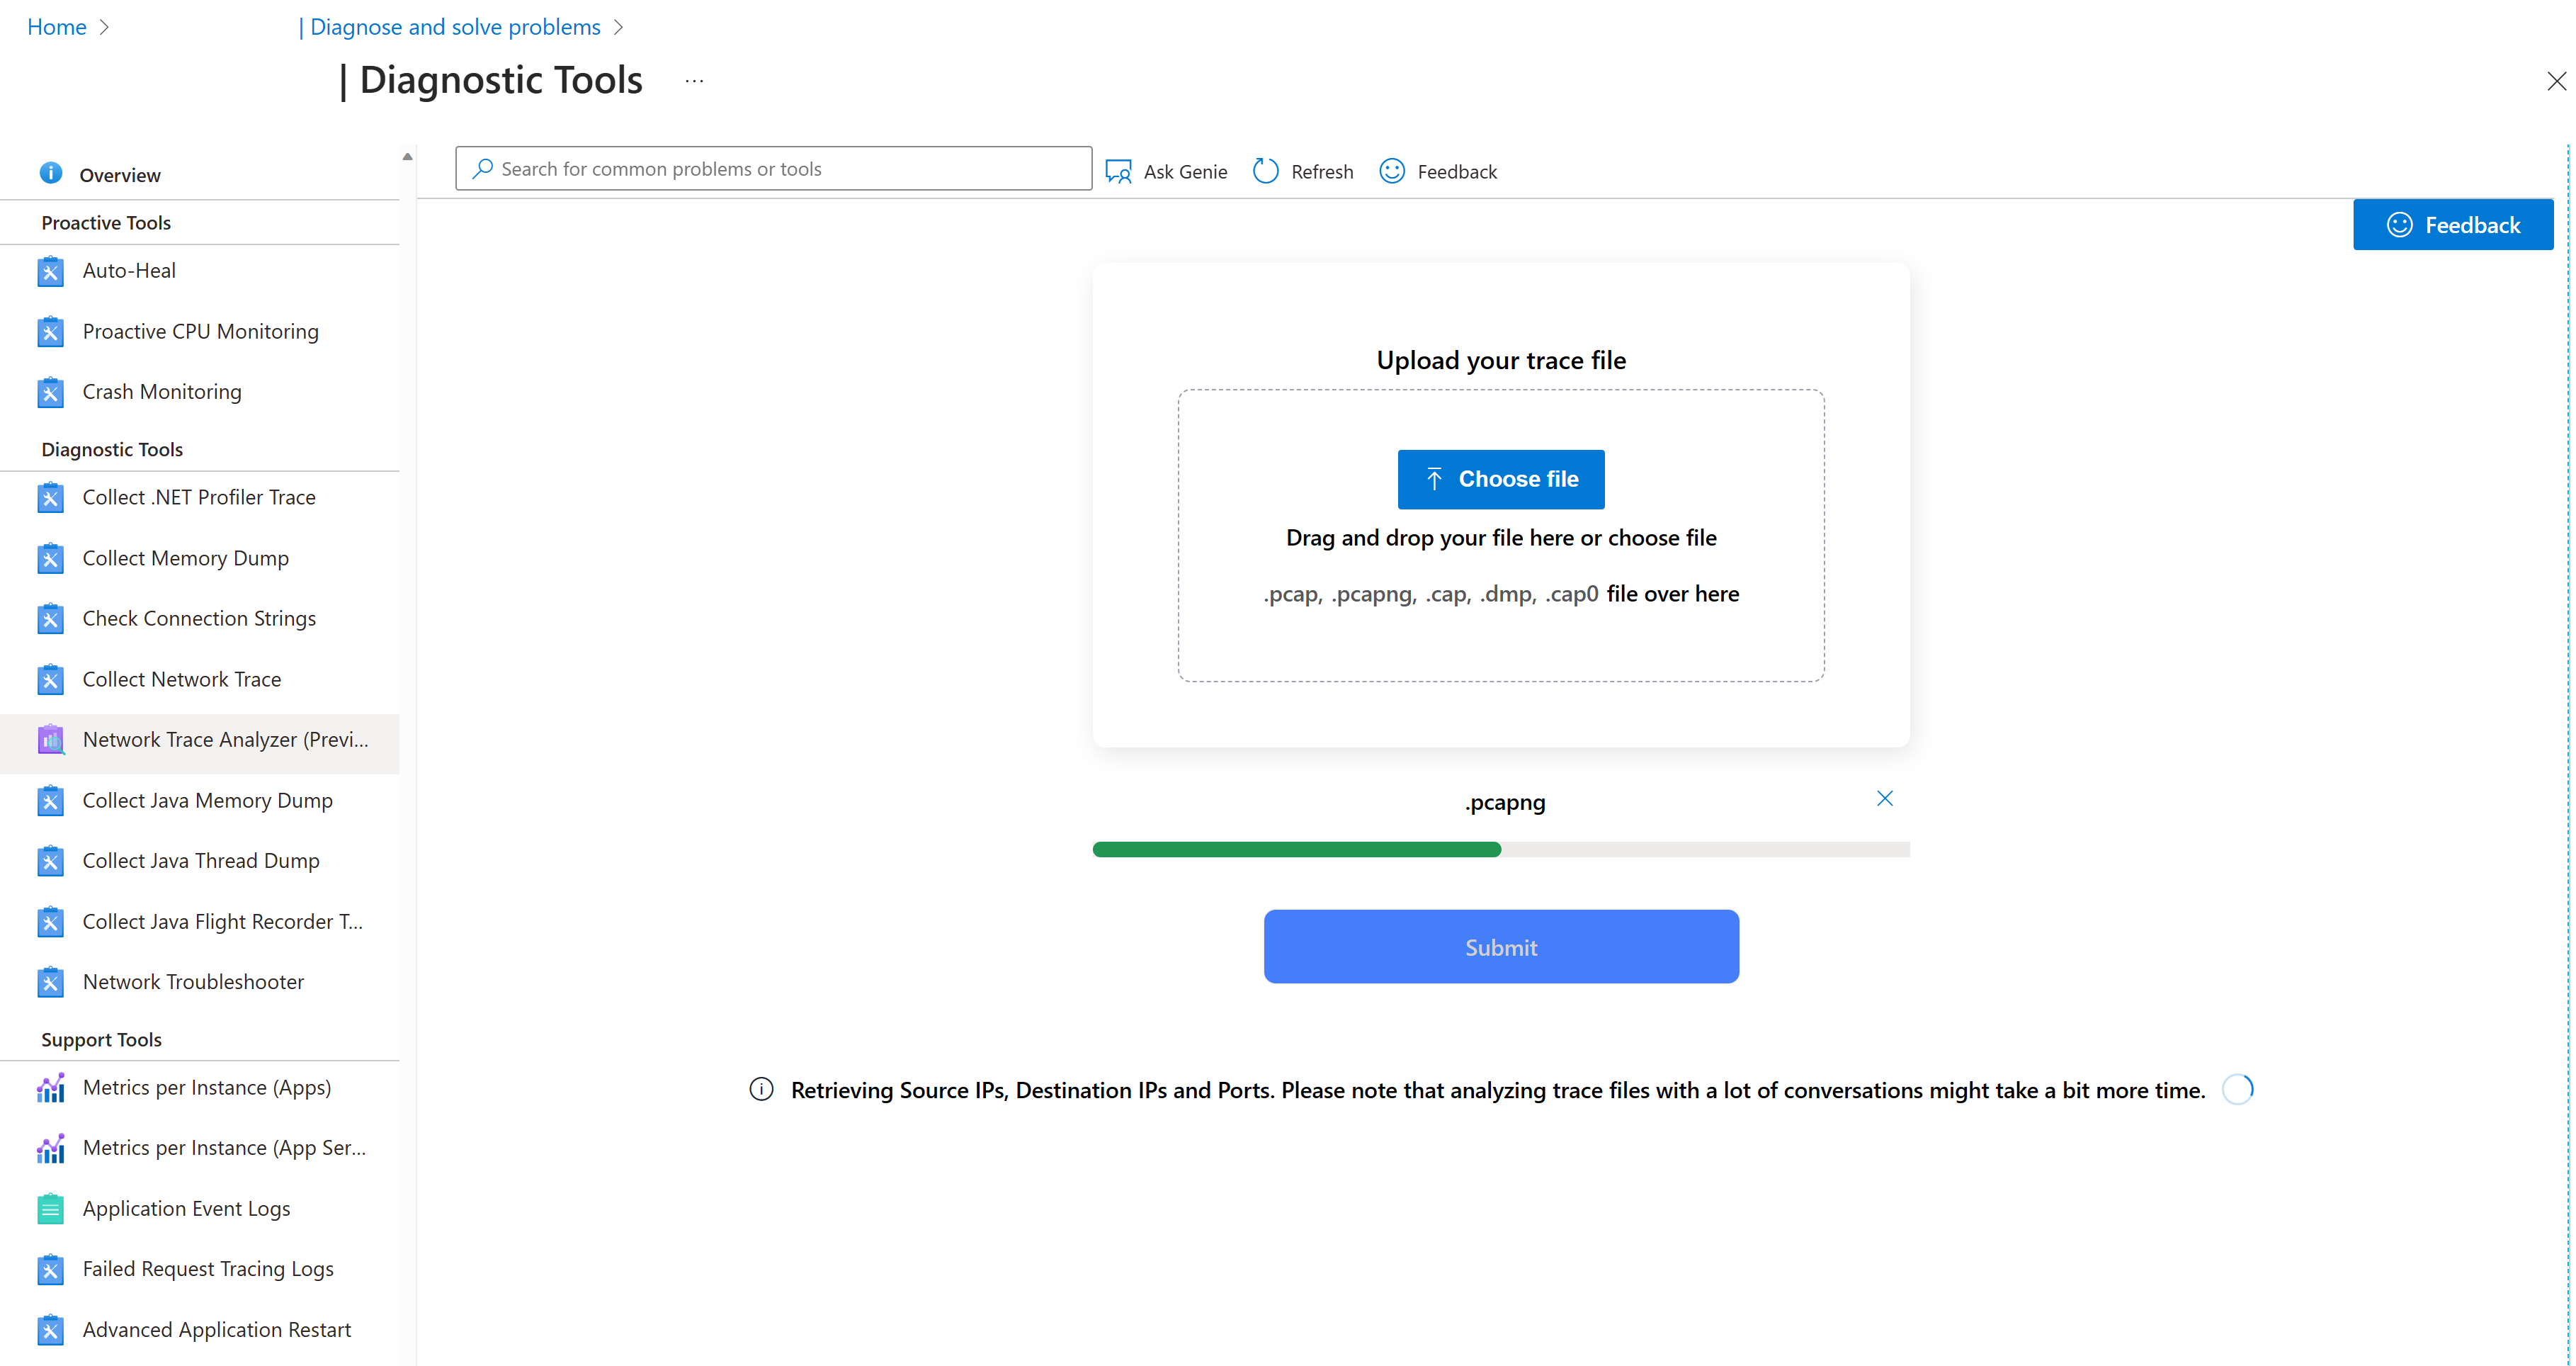Click the smiley Feedback icon in the toolbar

1392,171
